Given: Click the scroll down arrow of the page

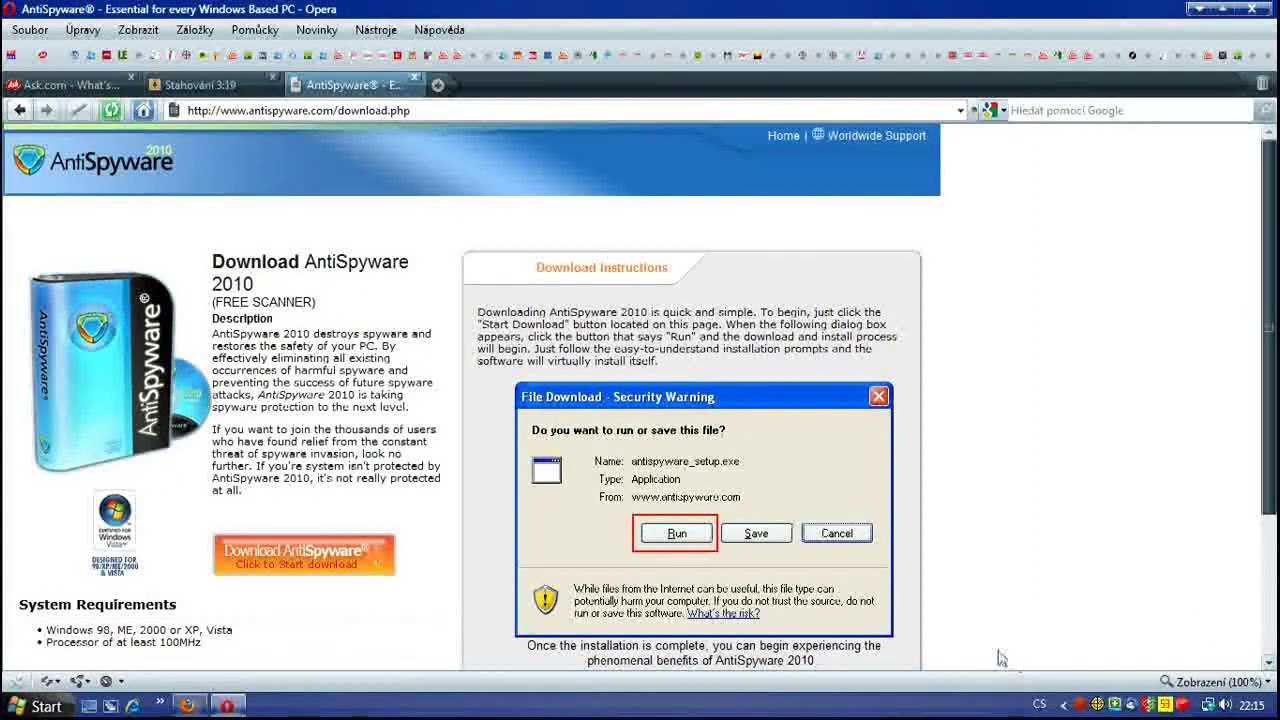Looking at the screenshot, I should pyautogui.click(x=1269, y=662).
